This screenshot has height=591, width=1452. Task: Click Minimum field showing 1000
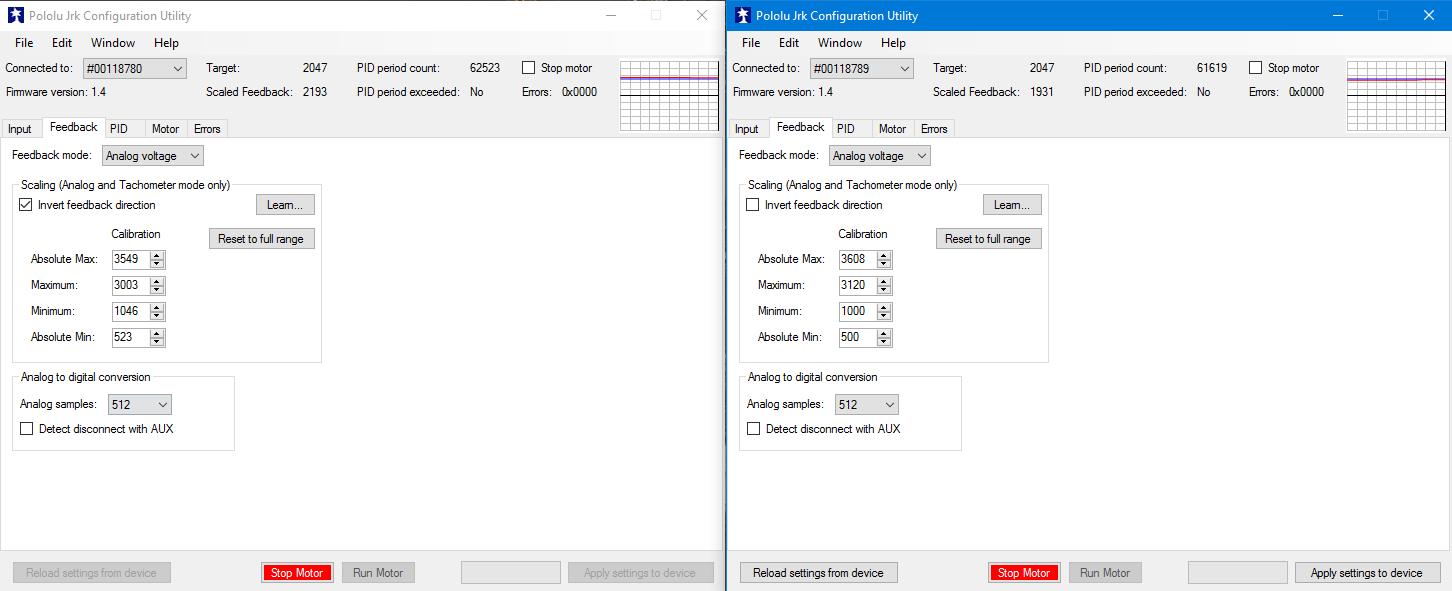(858, 311)
